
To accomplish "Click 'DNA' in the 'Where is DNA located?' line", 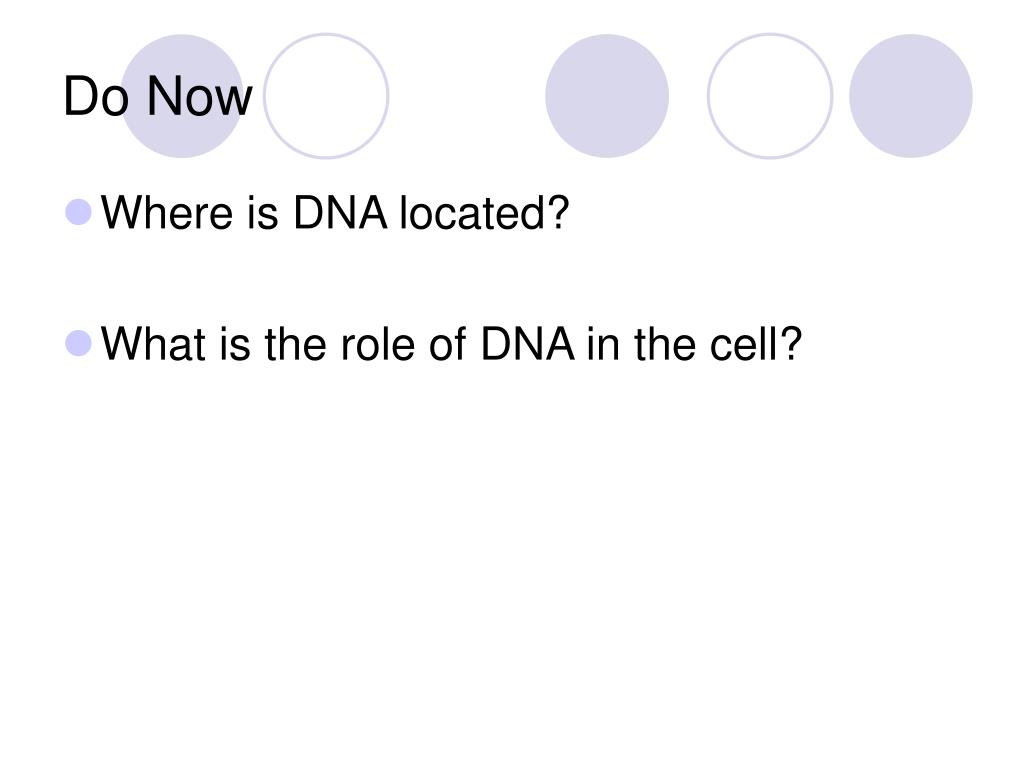I will [340, 213].
